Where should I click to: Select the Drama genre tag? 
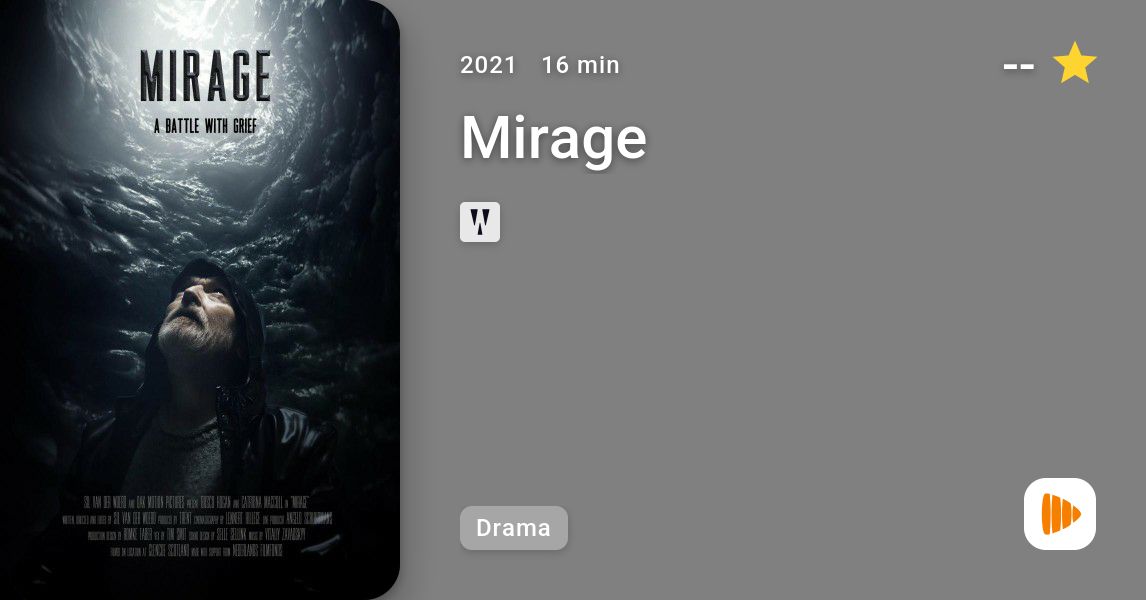(514, 528)
